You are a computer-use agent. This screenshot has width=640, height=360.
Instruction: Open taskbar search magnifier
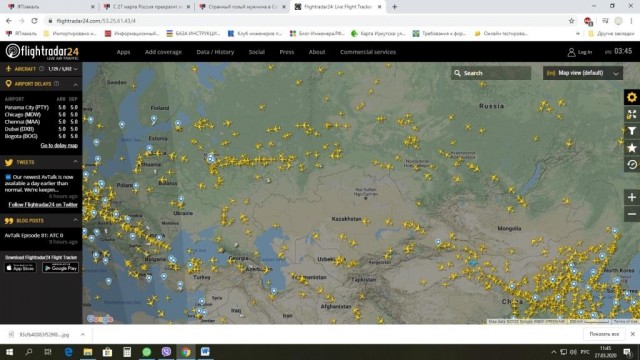pyautogui.click(x=29, y=352)
